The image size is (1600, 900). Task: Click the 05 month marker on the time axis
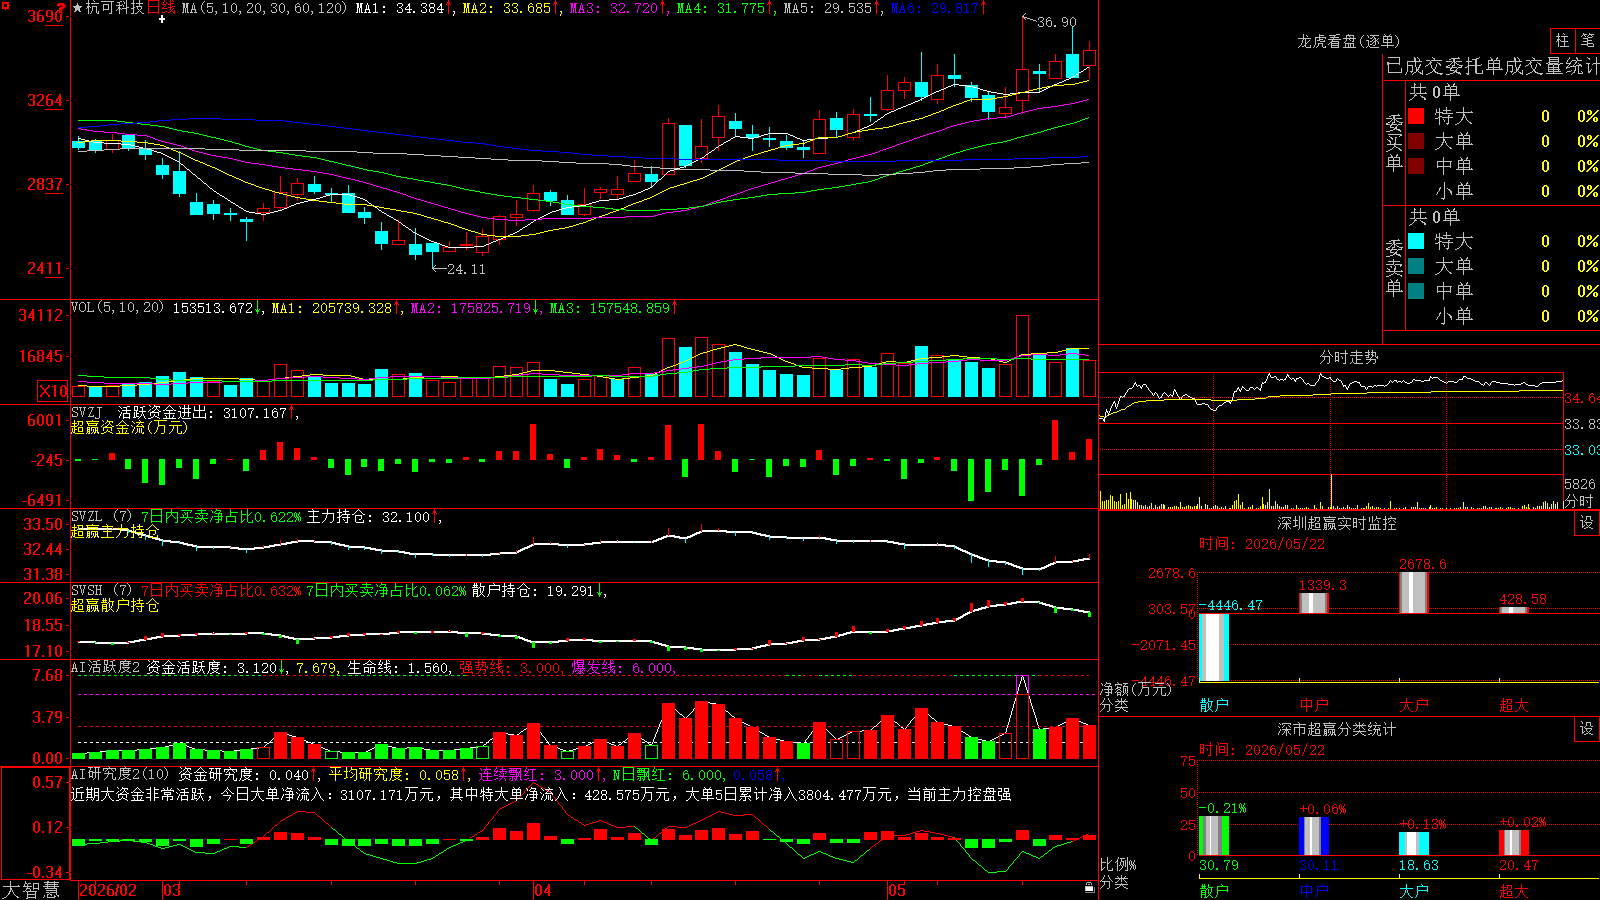tap(897, 890)
